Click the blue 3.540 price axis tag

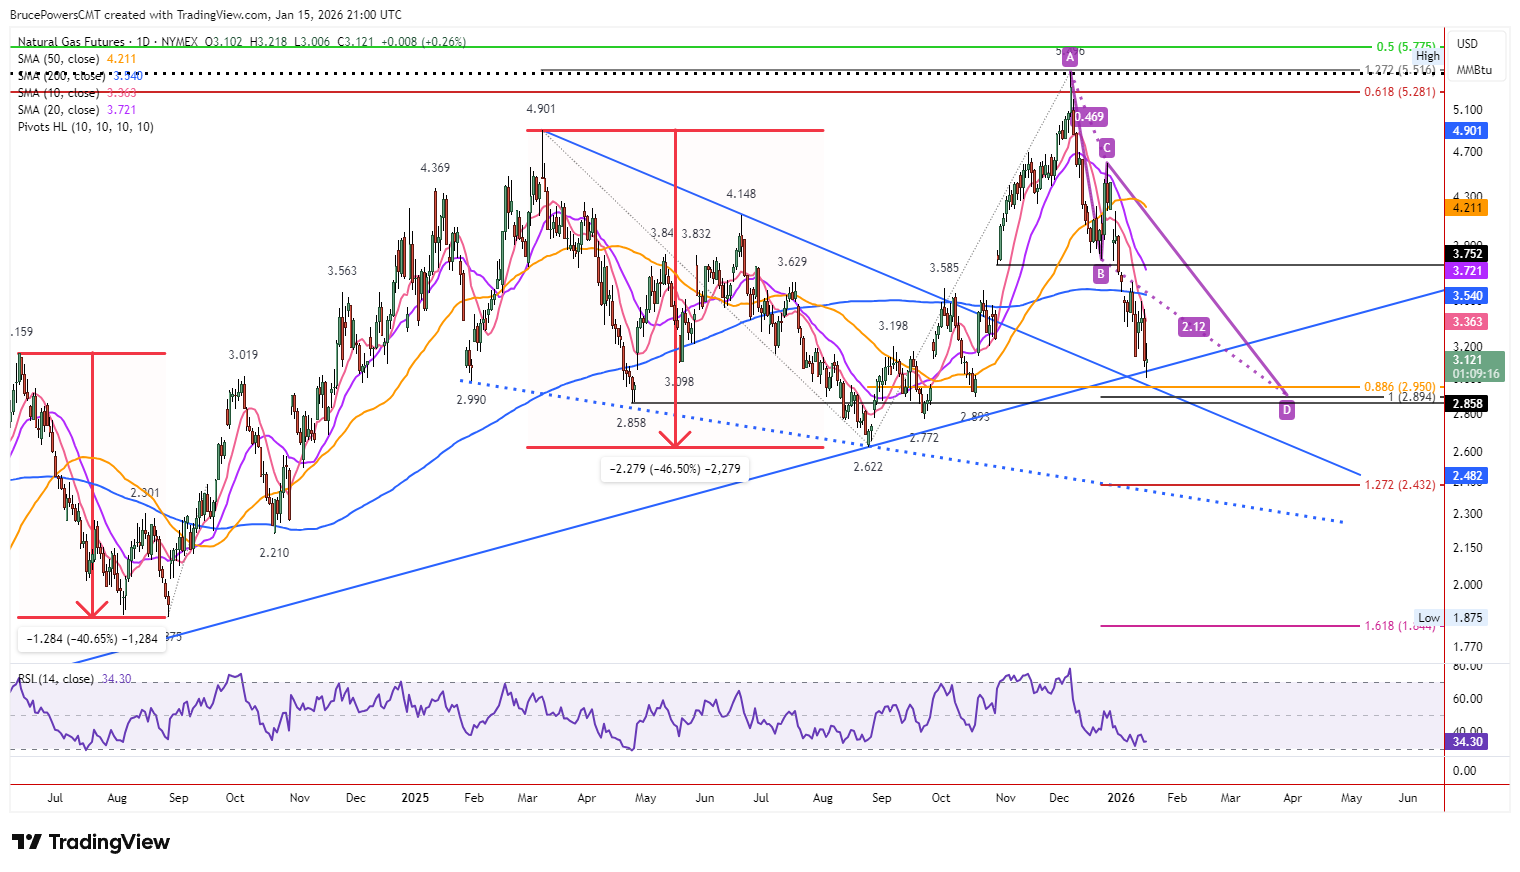1467,296
